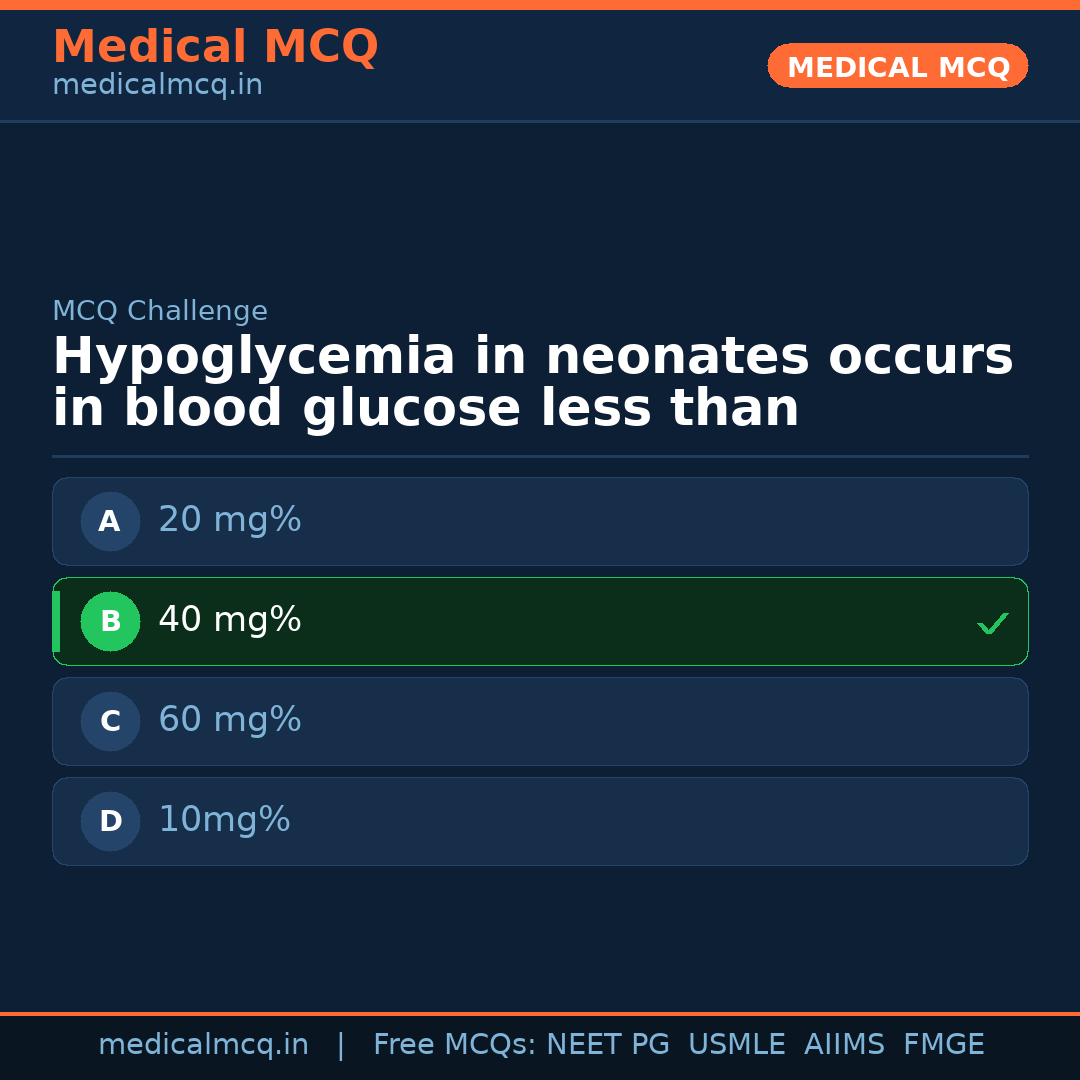
Task: Choose the 60 mg% answer text
Action: [x=229, y=720]
